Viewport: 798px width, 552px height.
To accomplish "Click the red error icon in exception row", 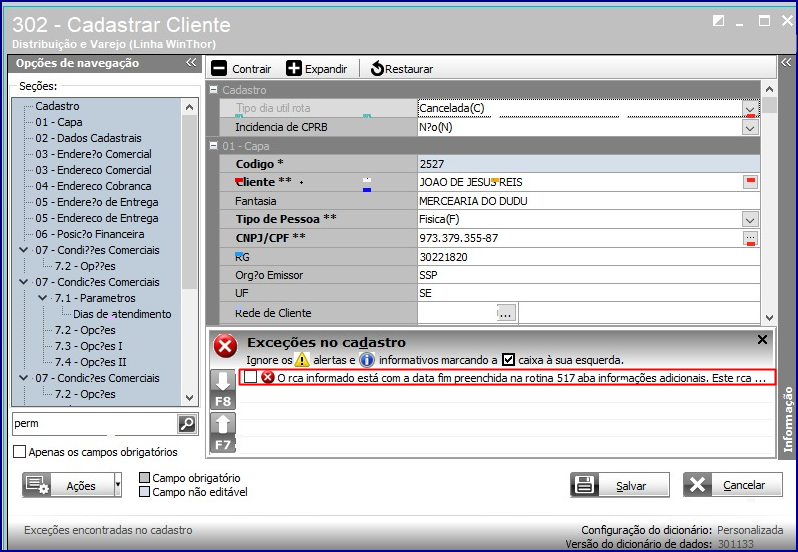I will click(x=268, y=377).
